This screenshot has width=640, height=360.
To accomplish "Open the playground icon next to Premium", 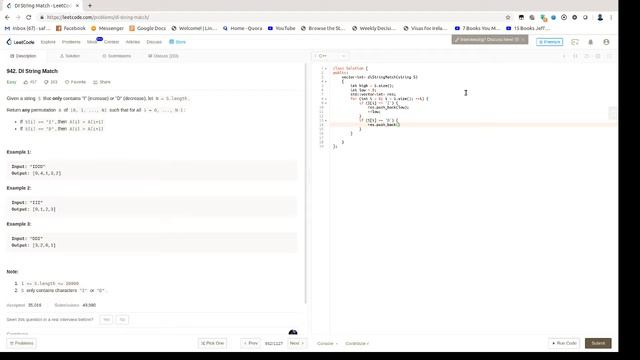I will pyautogui.click(x=575, y=42).
